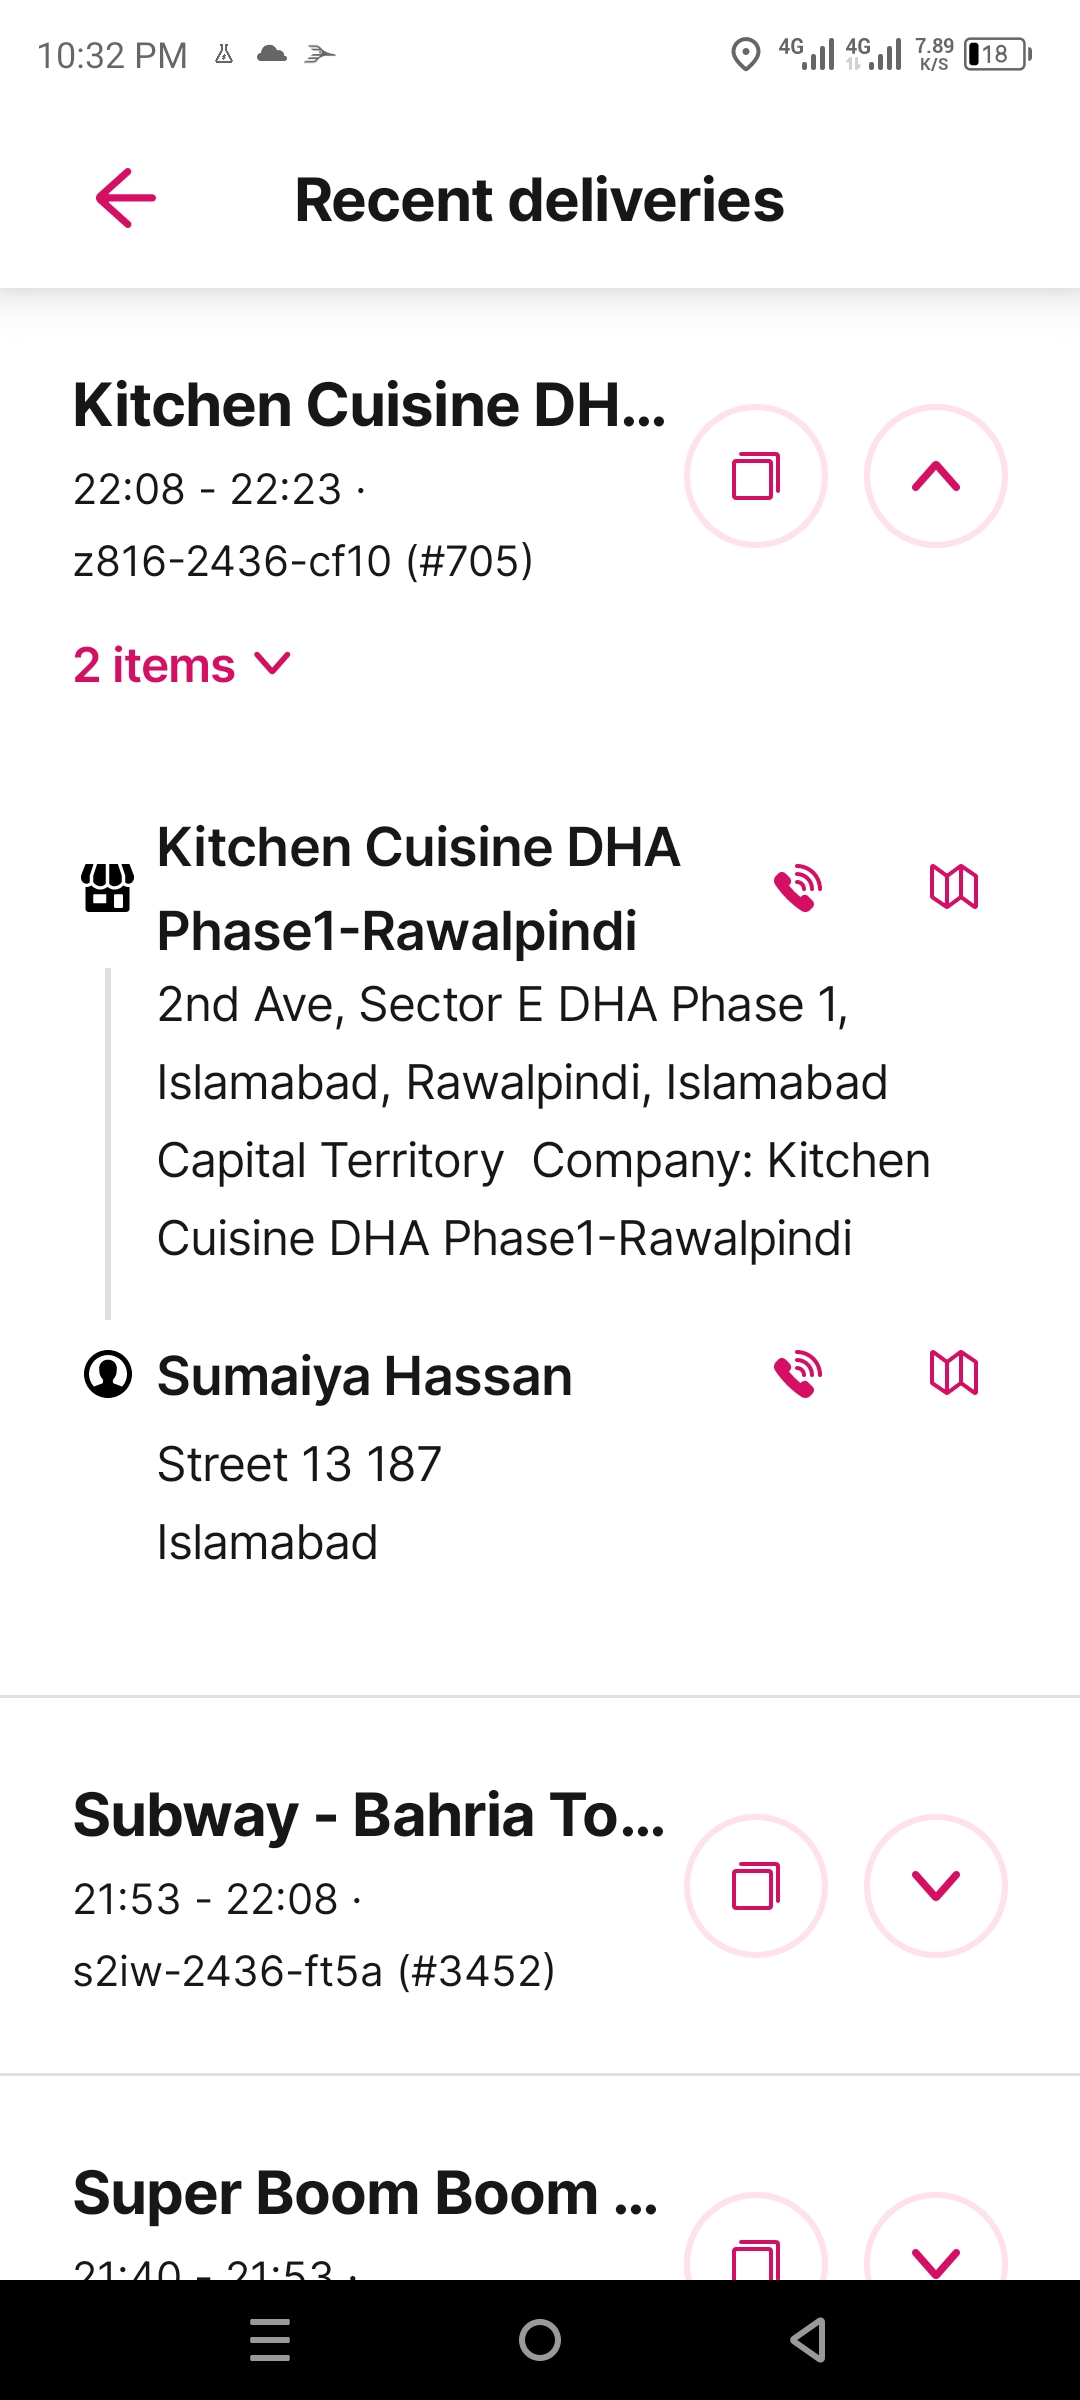This screenshot has height=2400, width=1080.
Task: Expand the Subway - Bahria delivery
Action: [x=936, y=1886]
